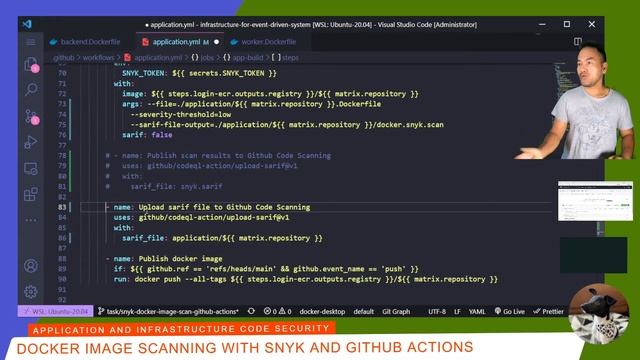Click the synchronize changes icon in status bar
This screenshot has width=640, height=360.
[251, 311]
